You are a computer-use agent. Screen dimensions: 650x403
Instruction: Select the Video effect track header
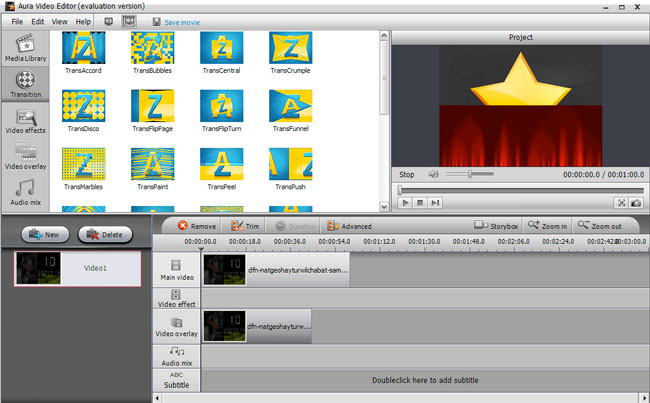(177, 299)
